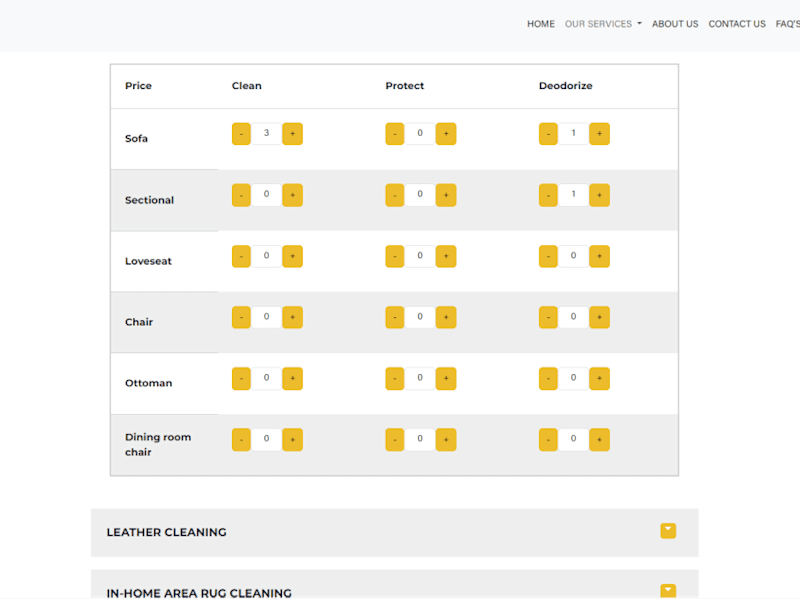The height and width of the screenshot is (600, 800).
Task: Increment Dining room chair Deodorize
Action: pos(599,440)
